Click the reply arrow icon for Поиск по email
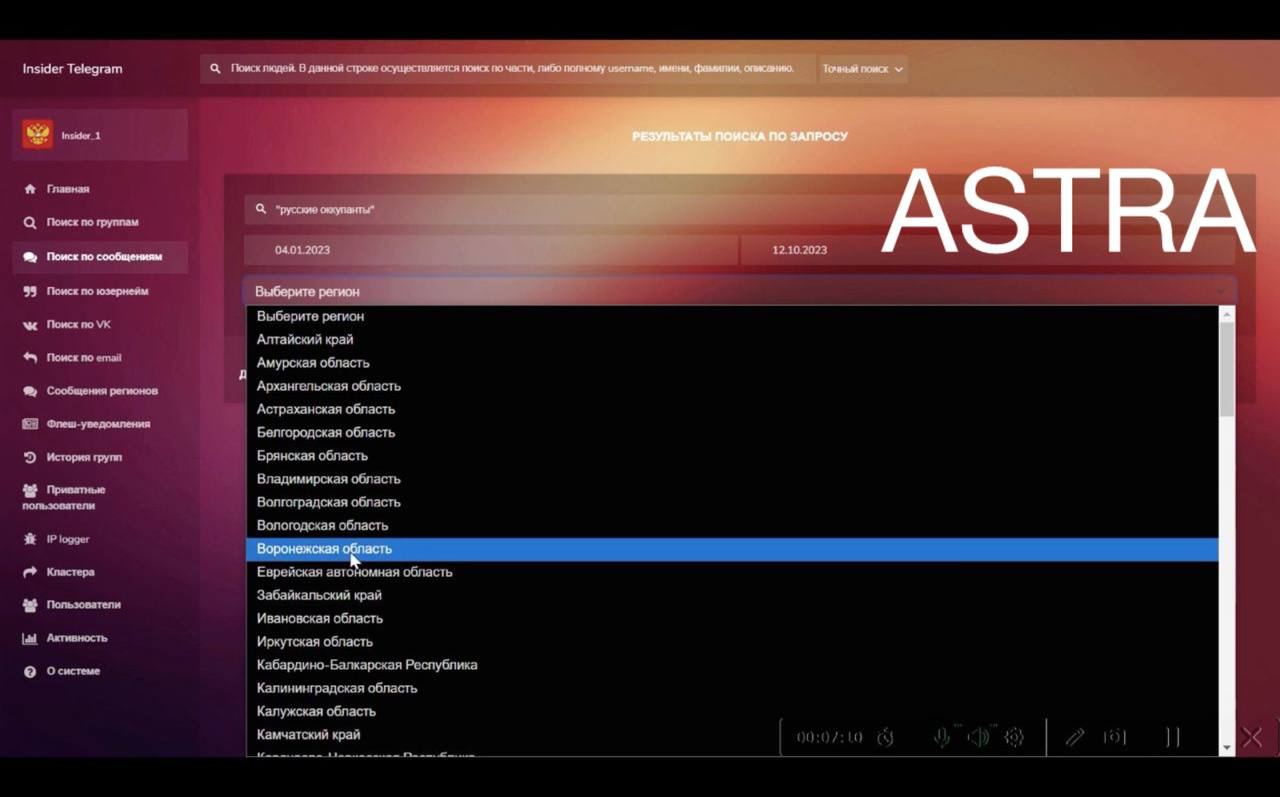 (30, 358)
